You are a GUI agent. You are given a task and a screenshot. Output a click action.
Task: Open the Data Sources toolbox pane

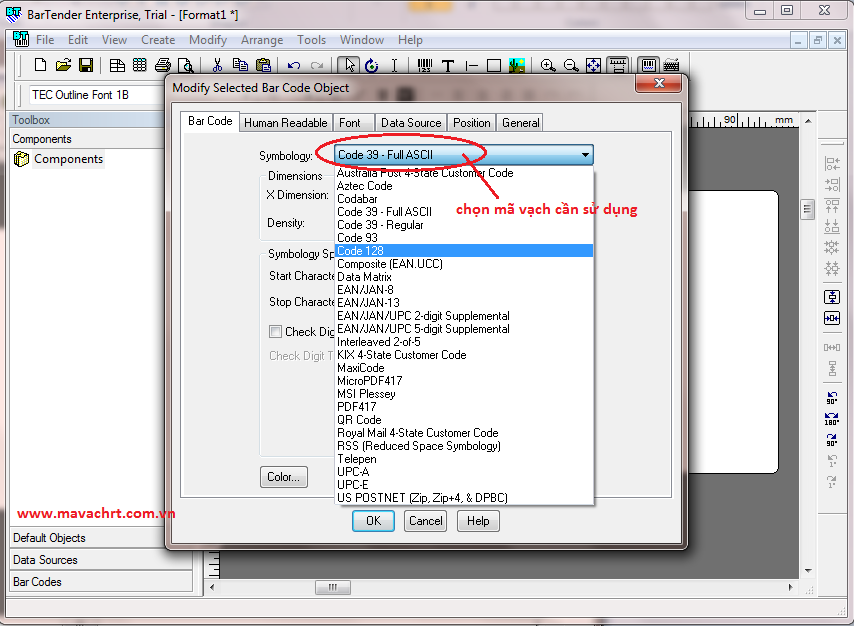[x=101, y=560]
